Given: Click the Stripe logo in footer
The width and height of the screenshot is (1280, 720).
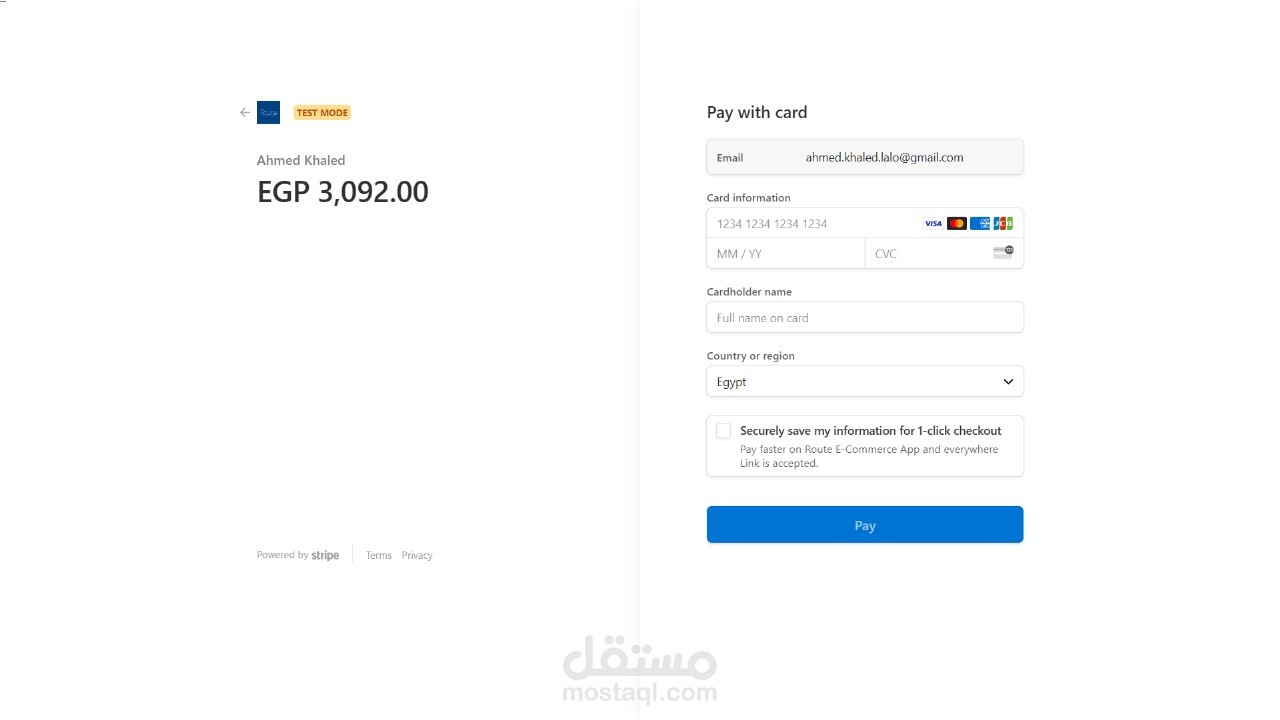Looking at the screenshot, I should [x=325, y=556].
